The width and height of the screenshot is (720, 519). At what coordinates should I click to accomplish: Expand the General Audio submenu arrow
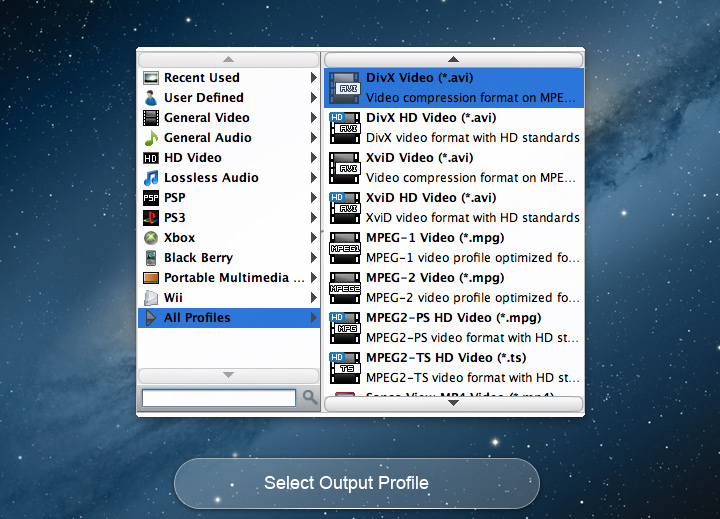coord(314,138)
